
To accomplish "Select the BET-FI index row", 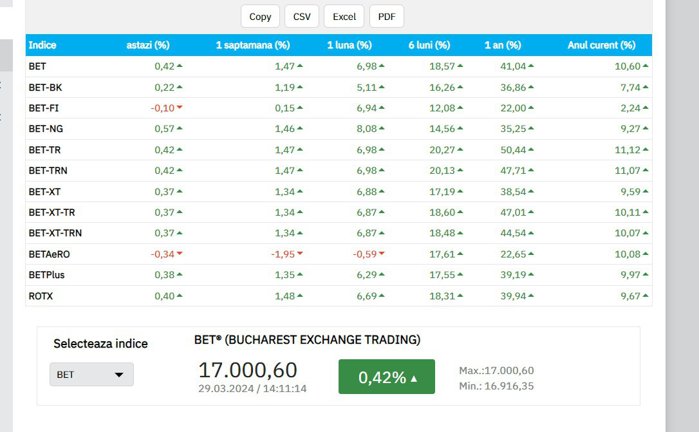I will pyautogui.click(x=46, y=108).
